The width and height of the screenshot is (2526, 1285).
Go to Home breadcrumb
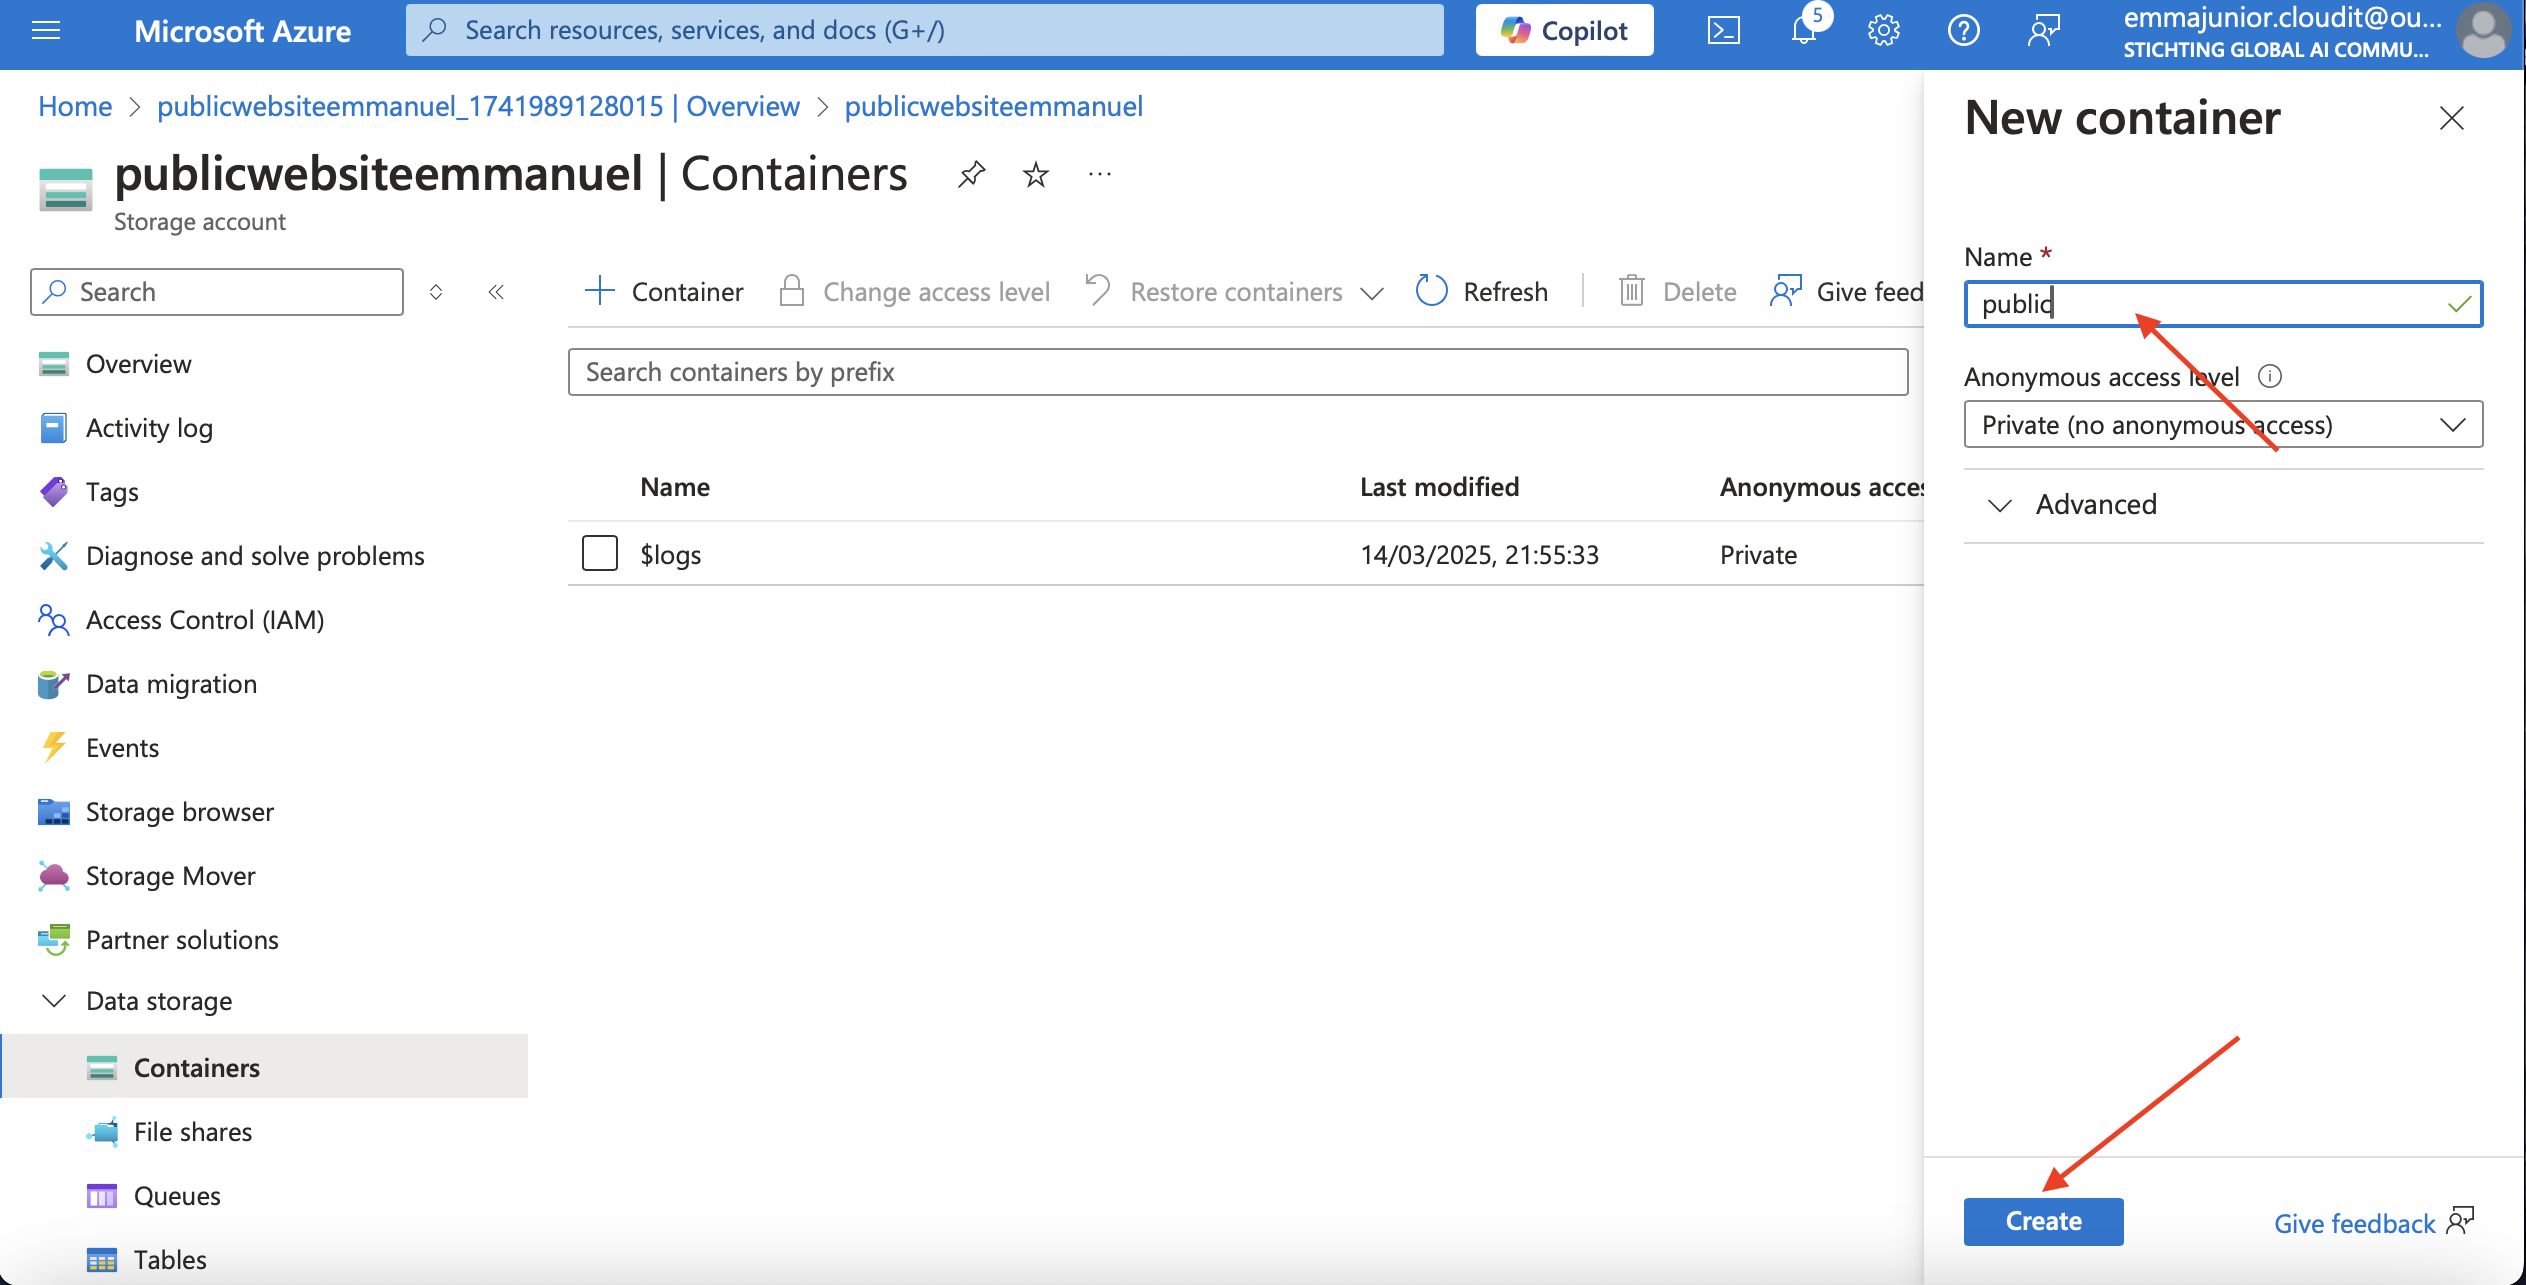tap(75, 106)
